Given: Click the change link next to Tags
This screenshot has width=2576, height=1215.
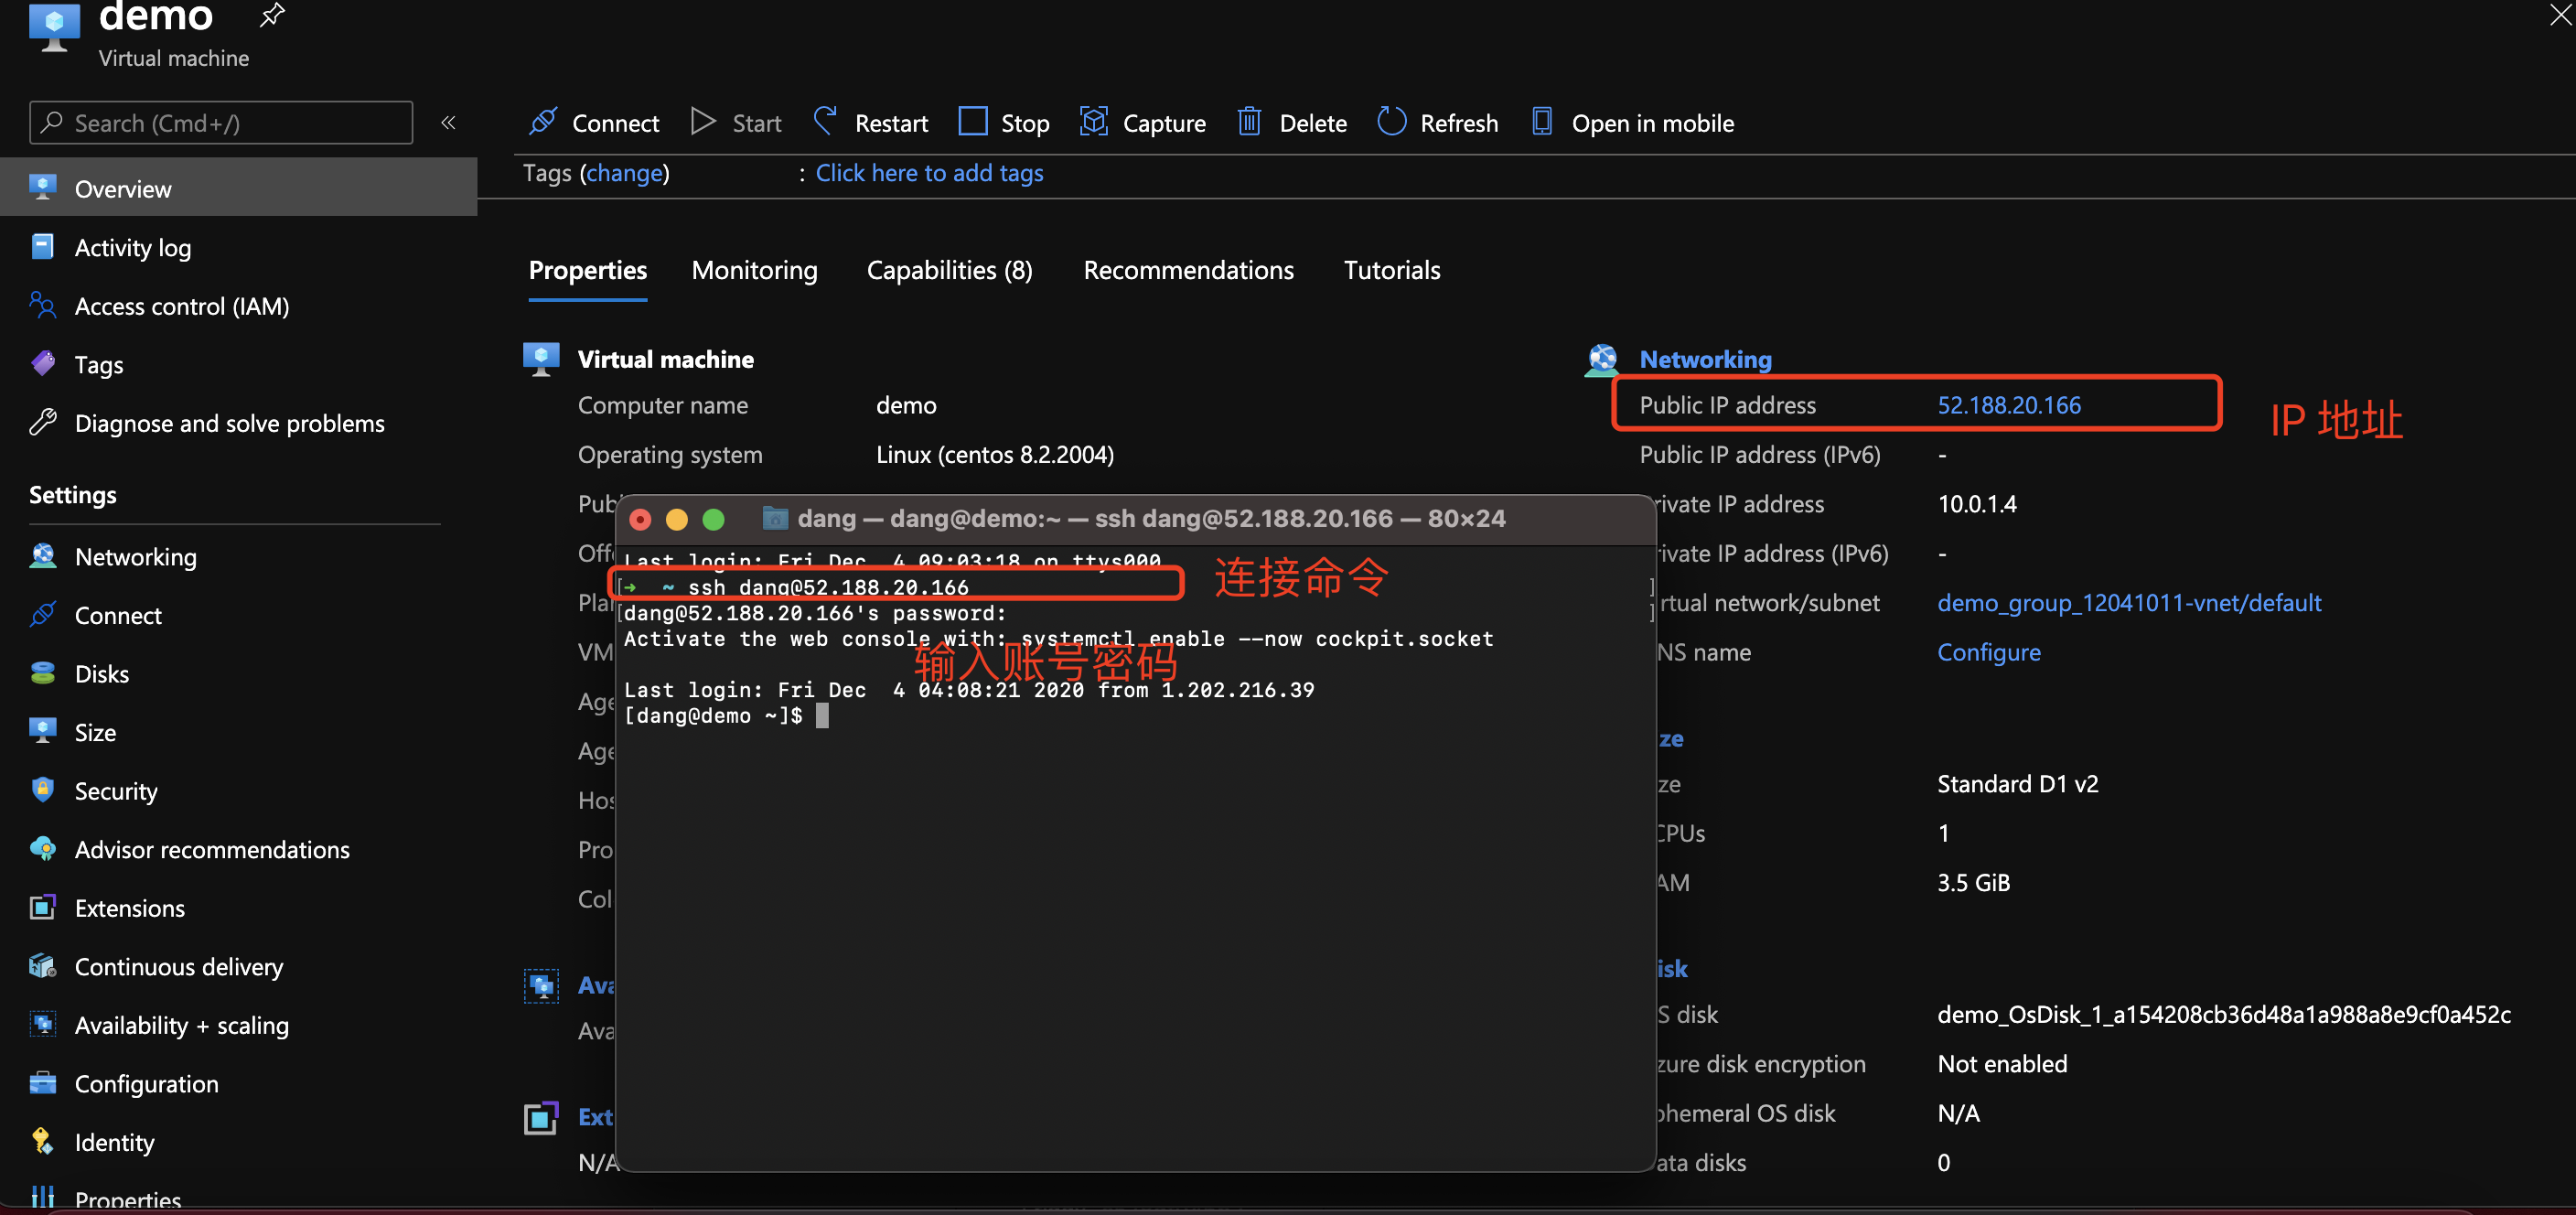Looking at the screenshot, I should pyautogui.click(x=624, y=173).
